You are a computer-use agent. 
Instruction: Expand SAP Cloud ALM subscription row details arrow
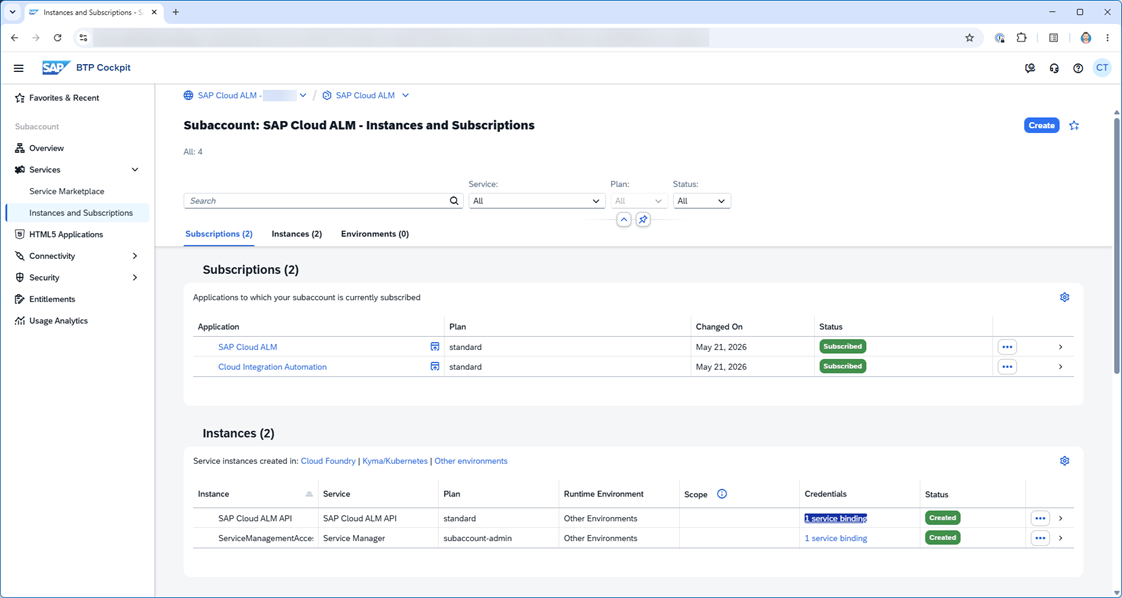1060,347
